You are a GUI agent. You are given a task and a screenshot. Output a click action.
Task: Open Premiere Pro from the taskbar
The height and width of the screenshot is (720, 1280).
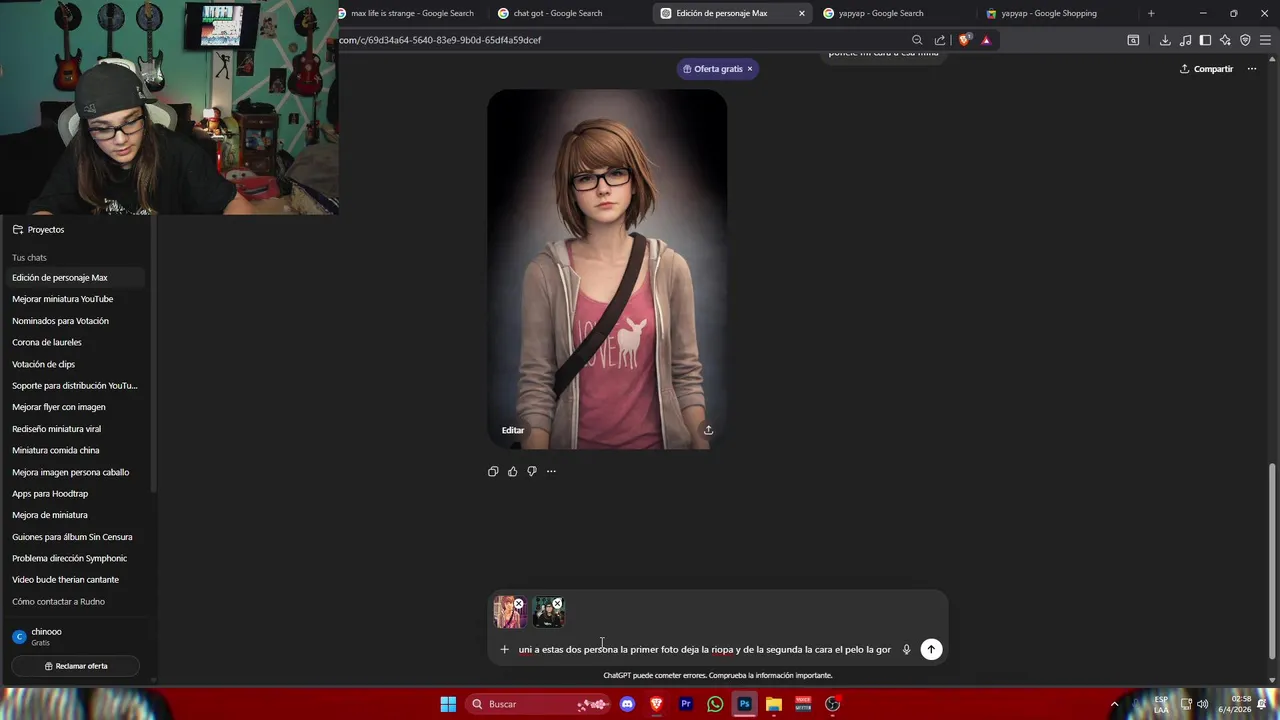coord(686,704)
